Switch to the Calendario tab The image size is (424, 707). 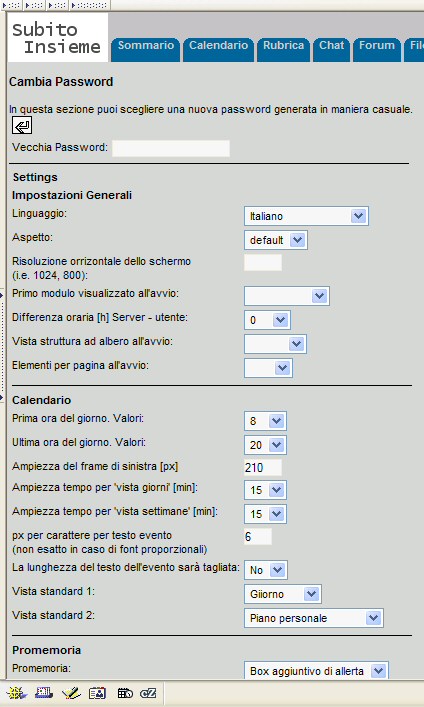click(218, 49)
